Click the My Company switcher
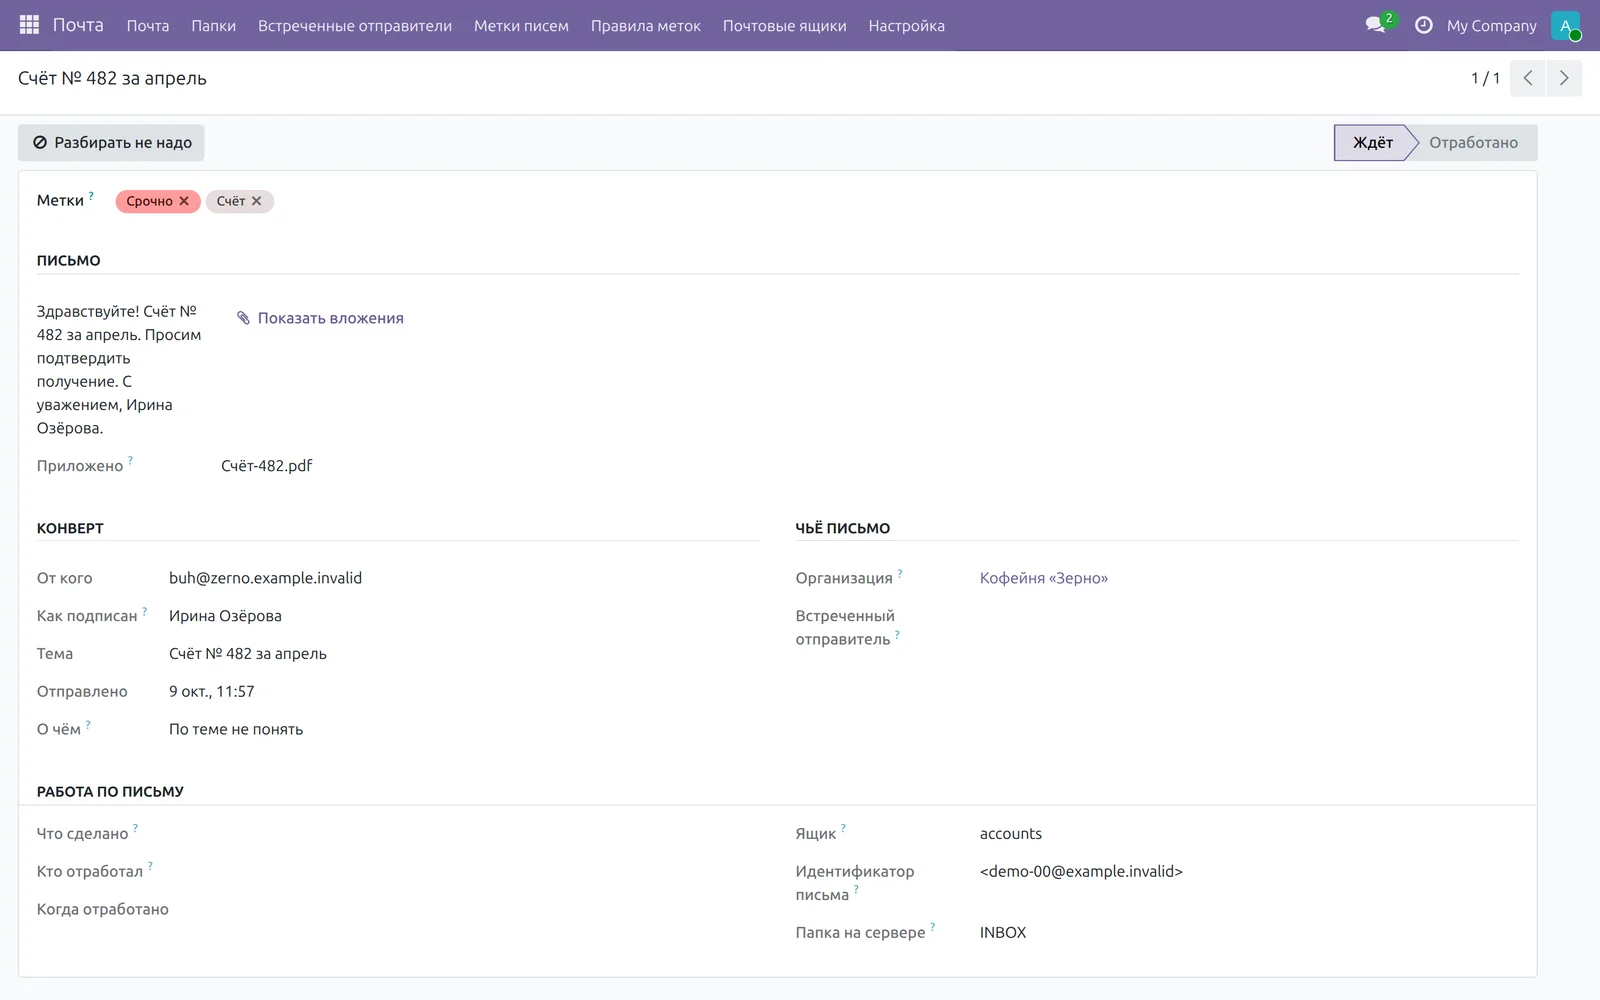The height and width of the screenshot is (1000, 1600). [x=1491, y=26]
